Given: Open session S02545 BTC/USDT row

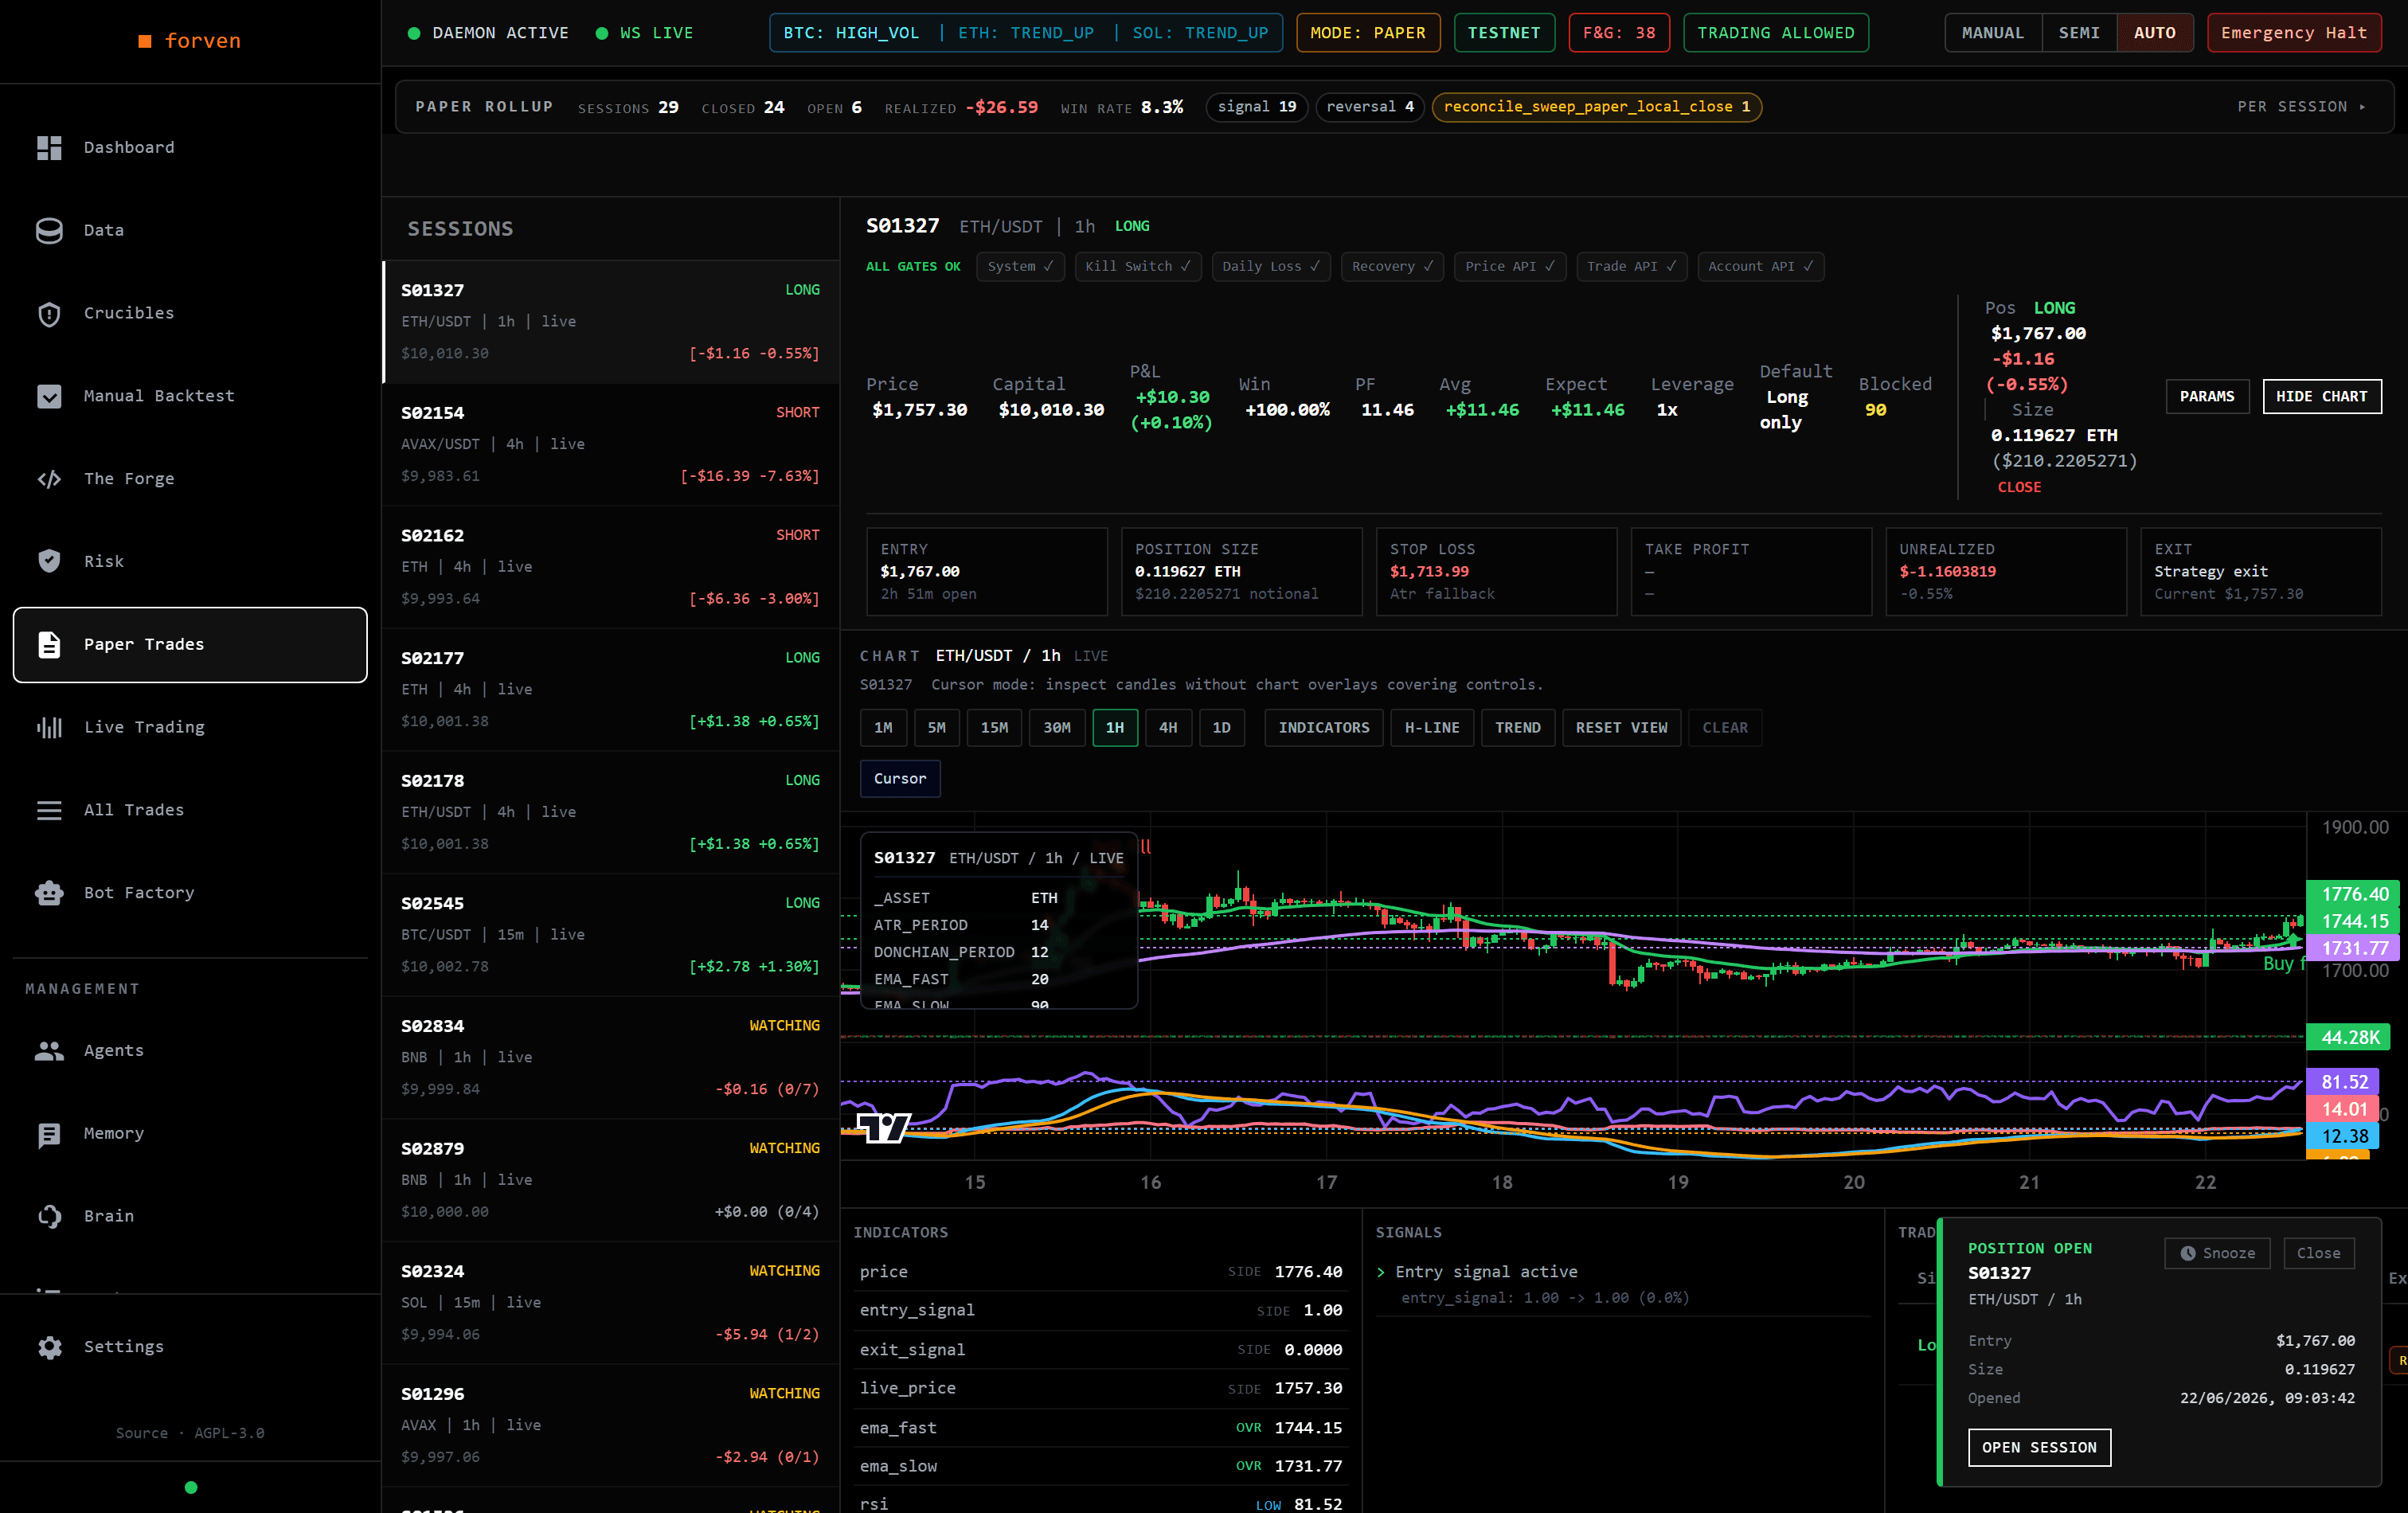Looking at the screenshot, I should click(610, 935).
